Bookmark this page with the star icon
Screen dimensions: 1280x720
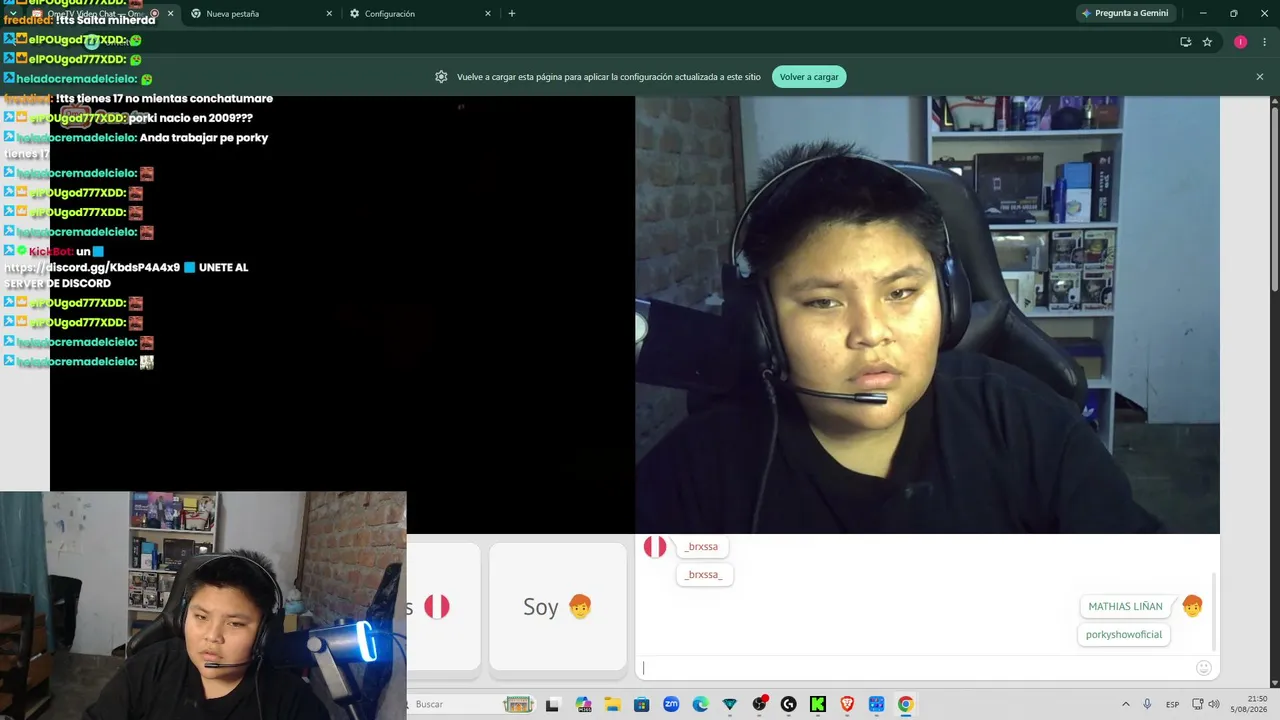tap(1207, 42)
